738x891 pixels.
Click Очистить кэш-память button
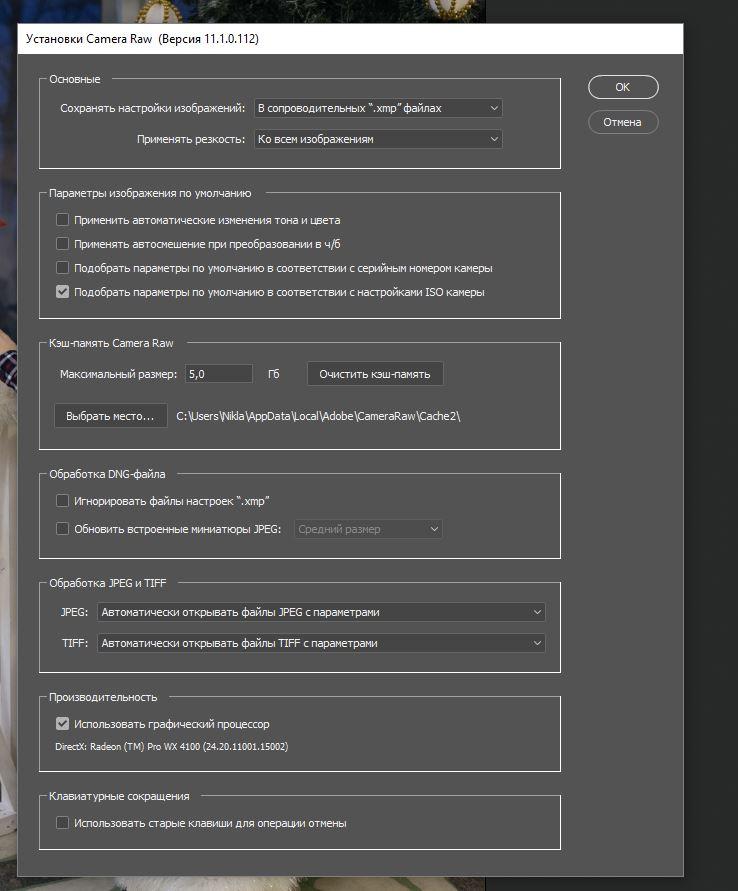click(x=375, y=374)
